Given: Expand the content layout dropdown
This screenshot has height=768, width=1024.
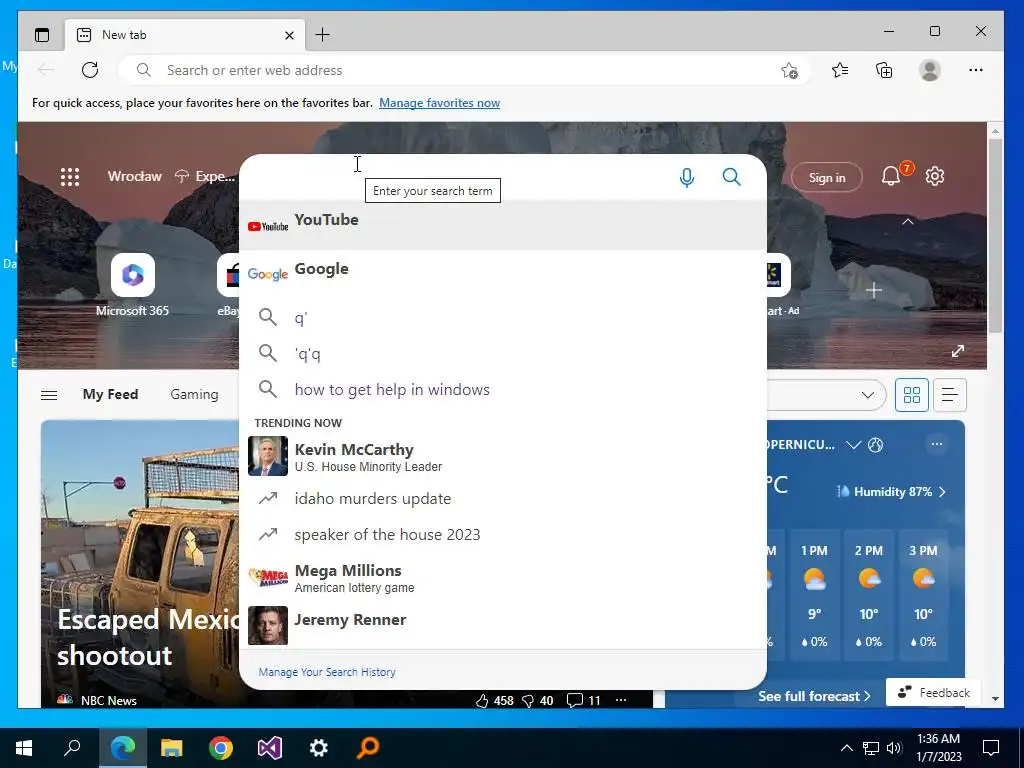Looking at the screenshot, I should 867,395.
